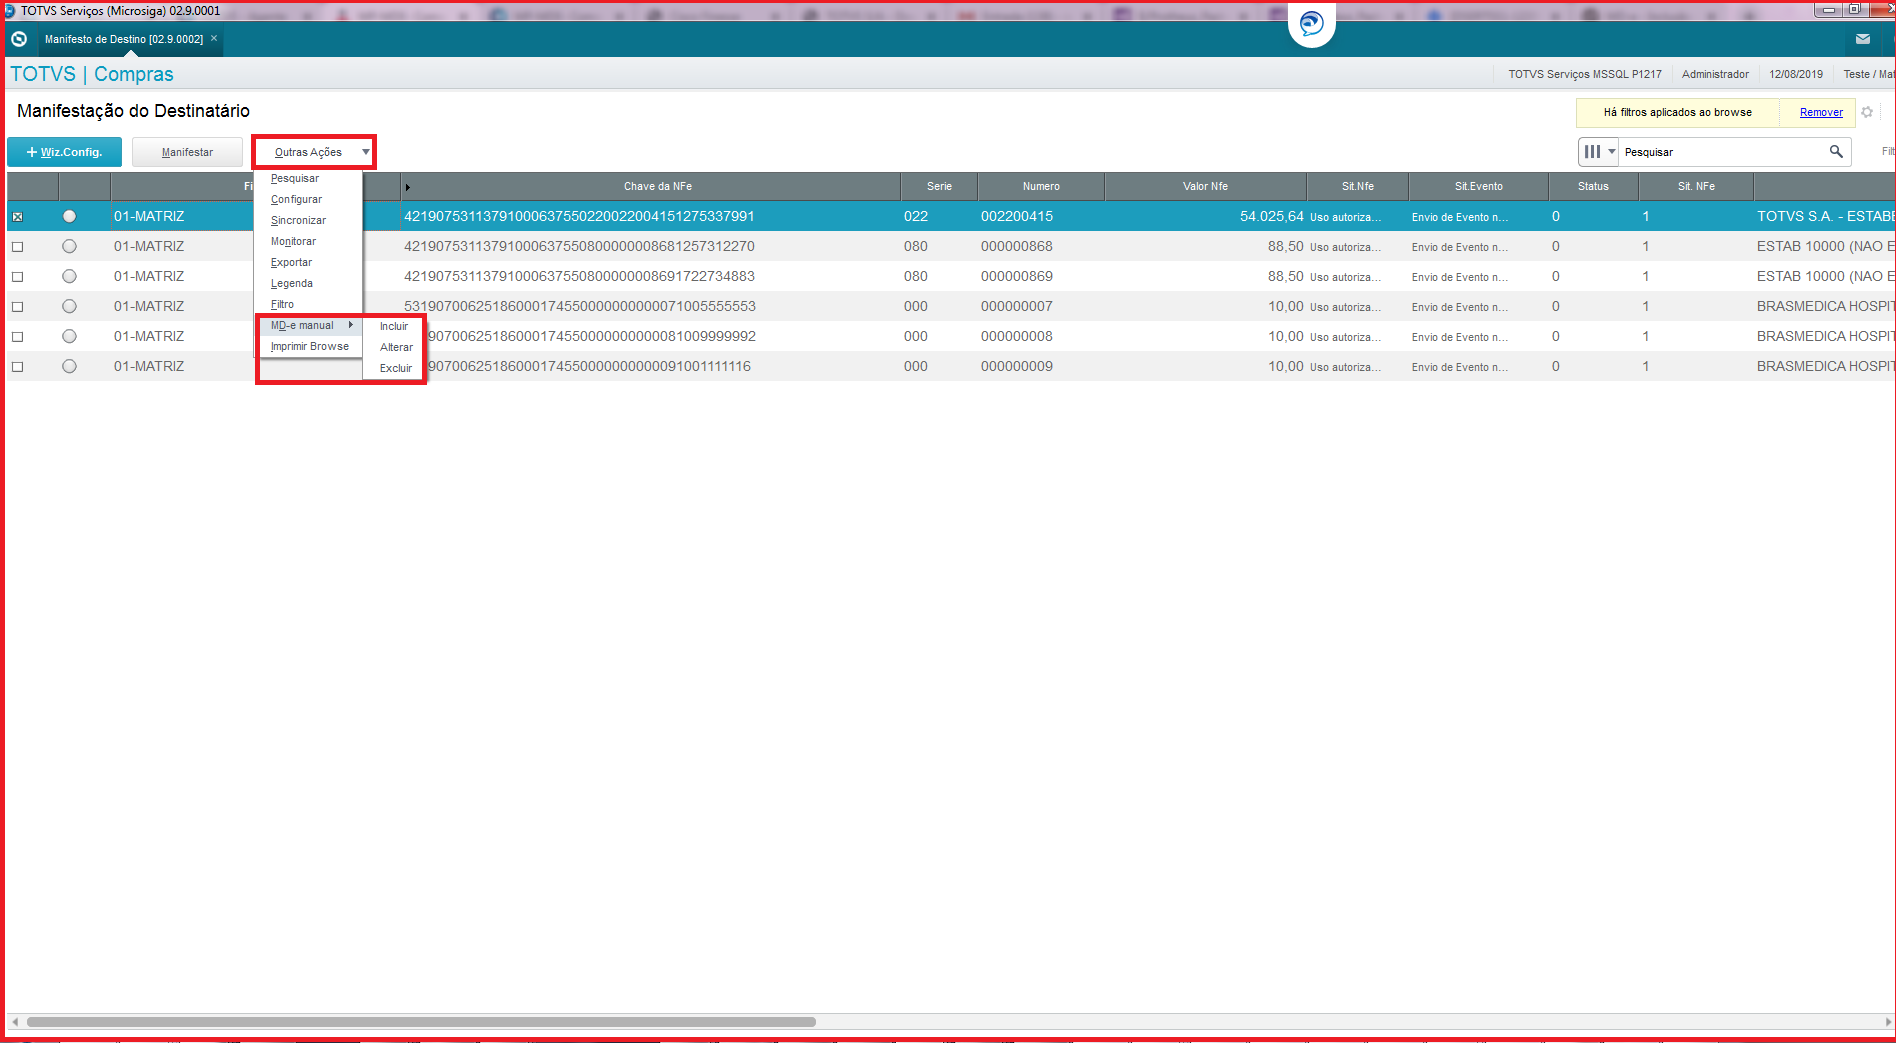The image size is (1896, 1043).
Task: Click the Manifestar button
Action: point(187,152)
